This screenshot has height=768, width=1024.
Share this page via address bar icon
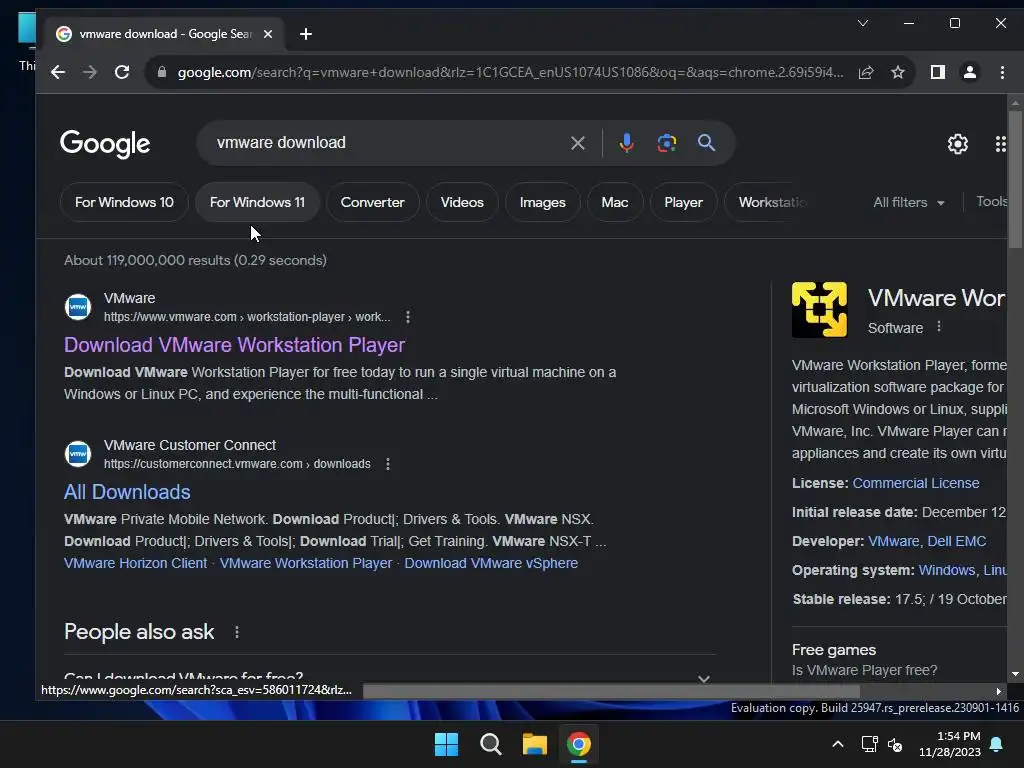(x=866, y=72)
